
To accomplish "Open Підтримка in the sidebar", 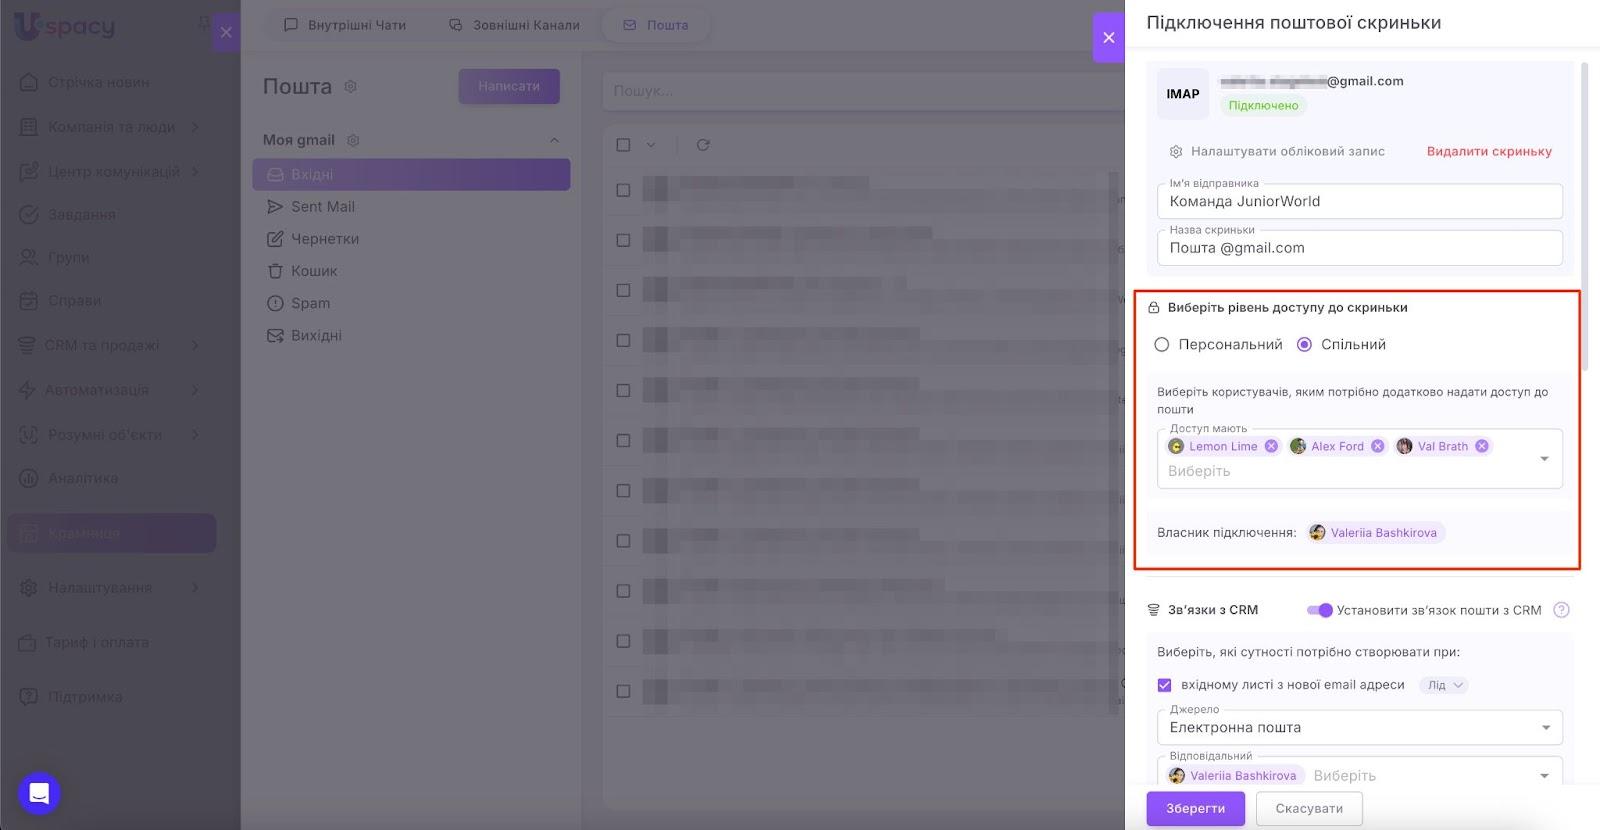I will pyautogui.click(x=84, y=696).
